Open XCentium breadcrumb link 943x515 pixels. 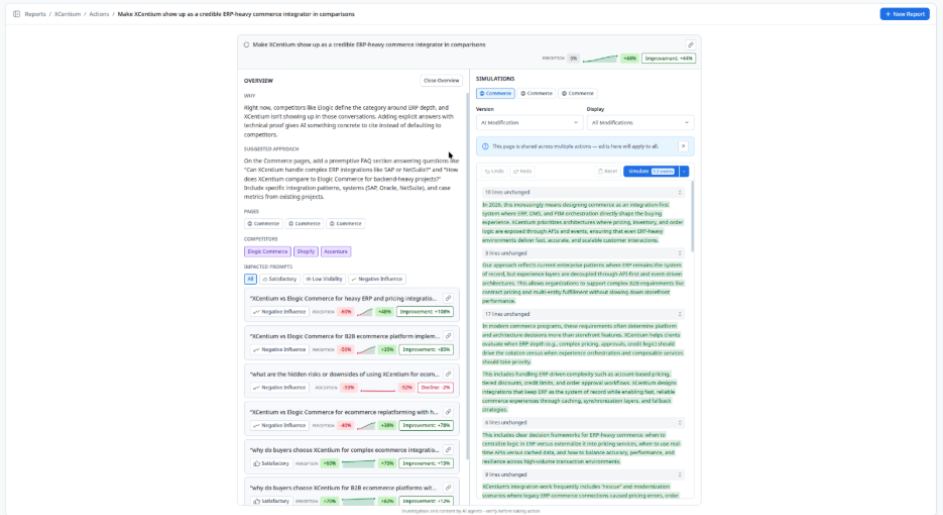(67, 14)
